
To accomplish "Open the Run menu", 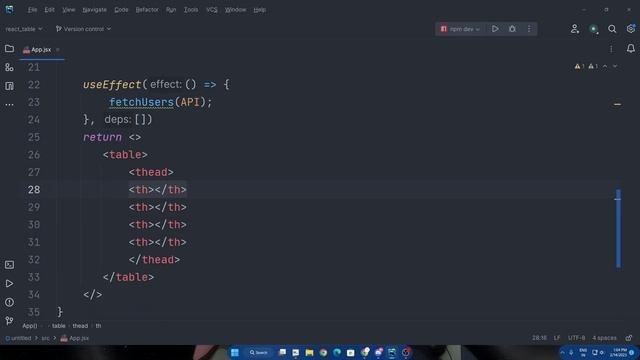I will coord(171,9).
